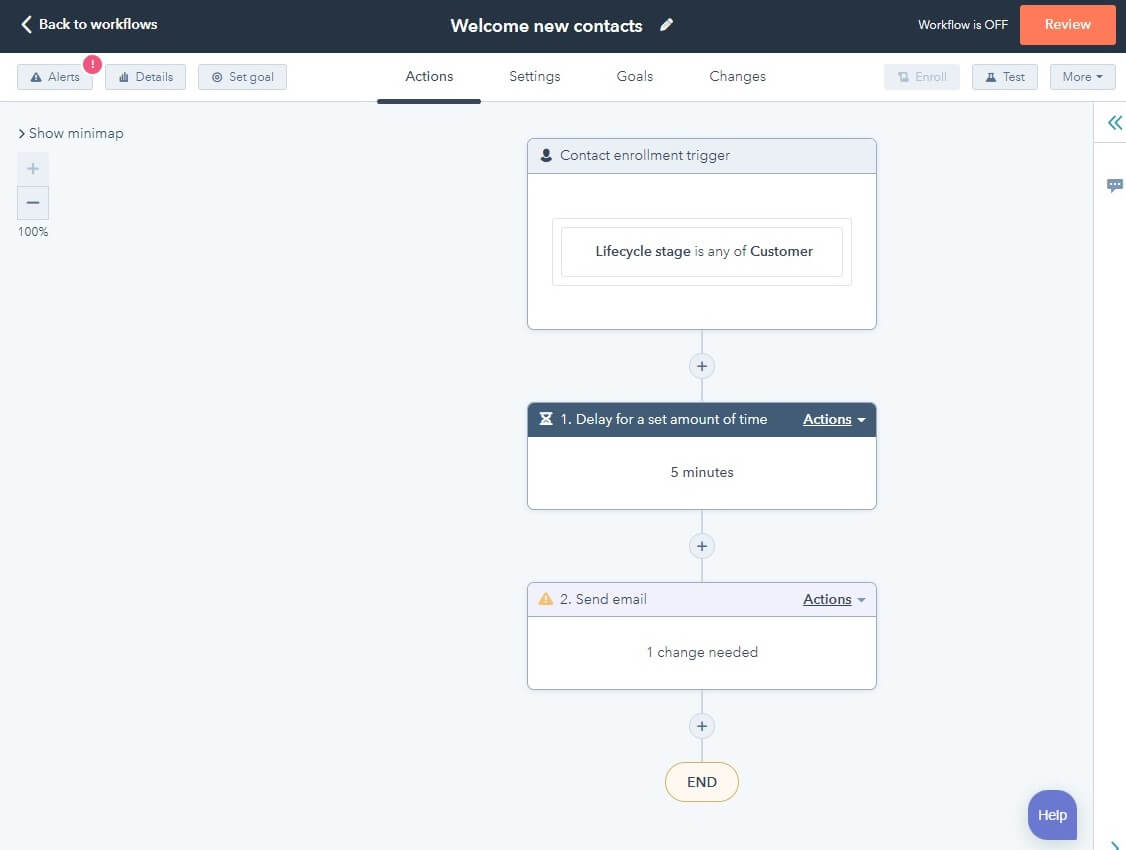
Task: Open the Changes tab
Action: click(x=737, y=76)
